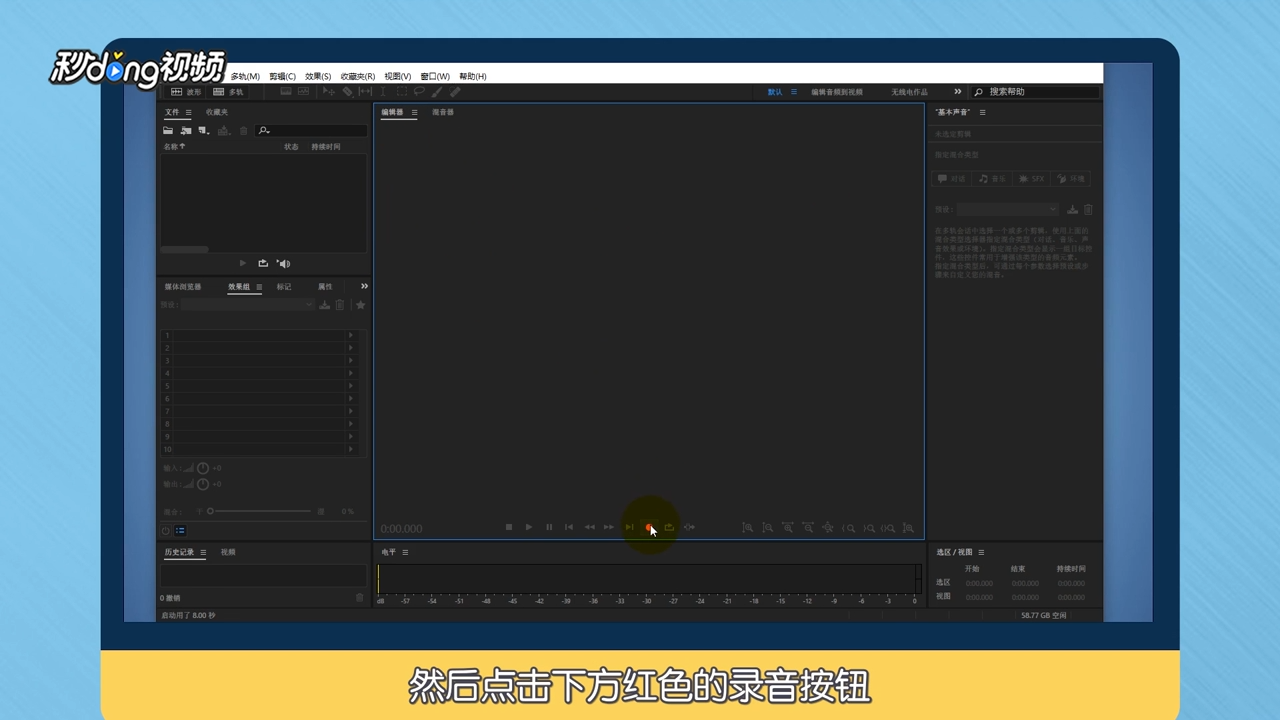
Task: Switch to the 混音器 tab
Action: pyautogui.click(x=443, y=112)
